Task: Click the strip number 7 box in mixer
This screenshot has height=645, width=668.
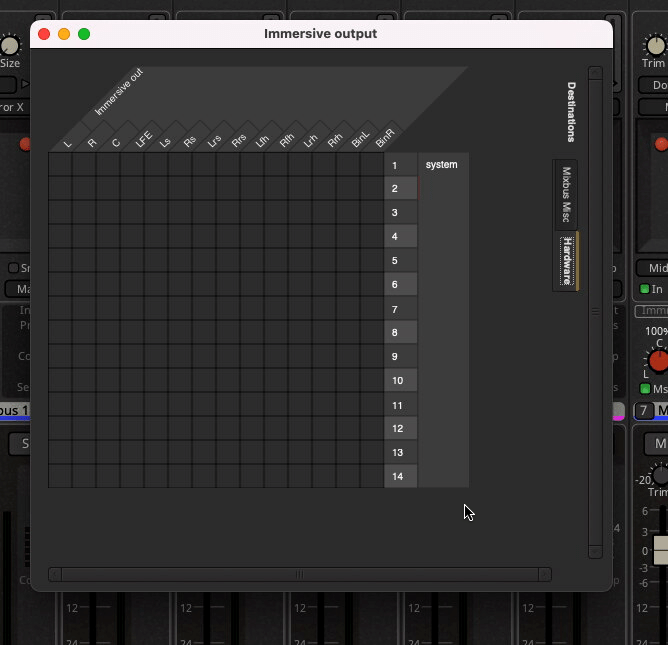Action: [x=644, y=411]
